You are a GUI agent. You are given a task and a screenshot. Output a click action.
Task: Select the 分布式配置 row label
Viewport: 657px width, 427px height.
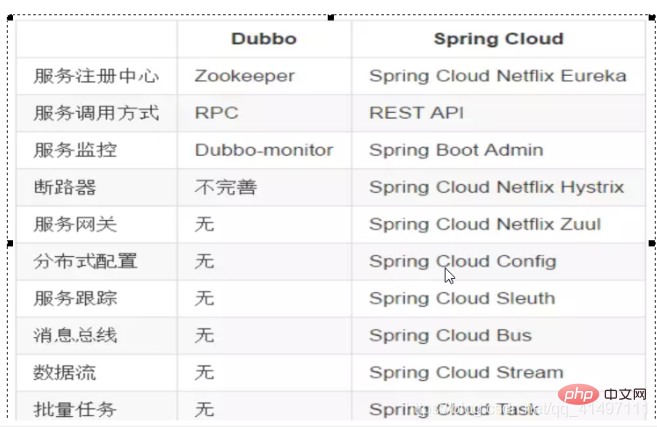85,261
